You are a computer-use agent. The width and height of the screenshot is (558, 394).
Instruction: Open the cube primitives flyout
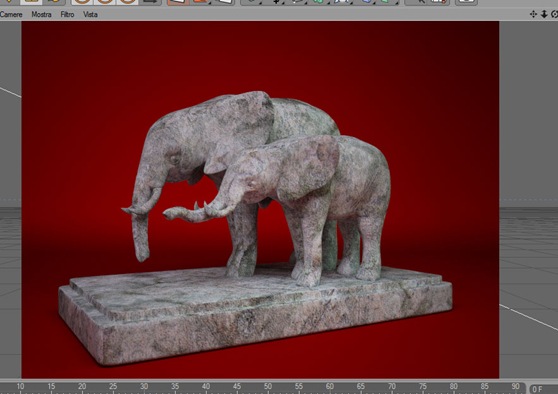(251, 2)
